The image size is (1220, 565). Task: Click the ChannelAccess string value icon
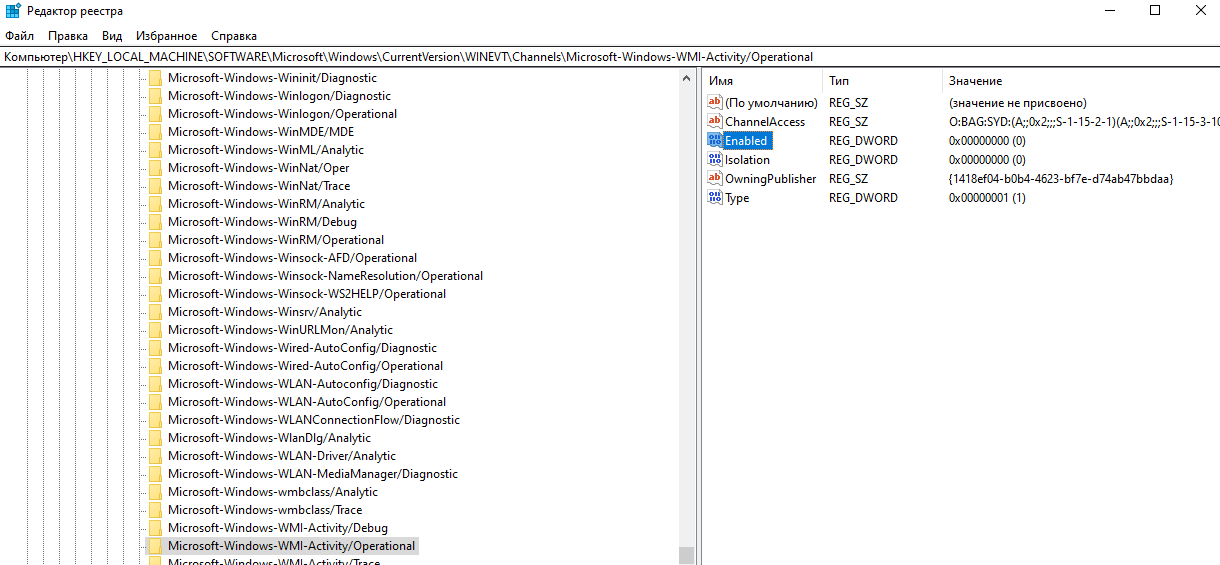714,122
